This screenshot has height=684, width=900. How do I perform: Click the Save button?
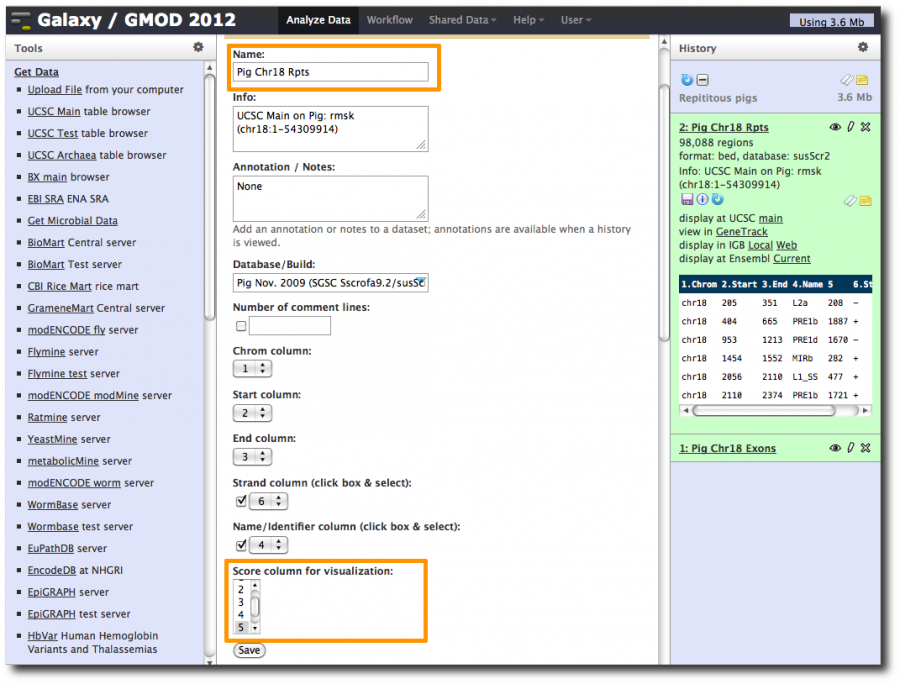tap(249, 650)
